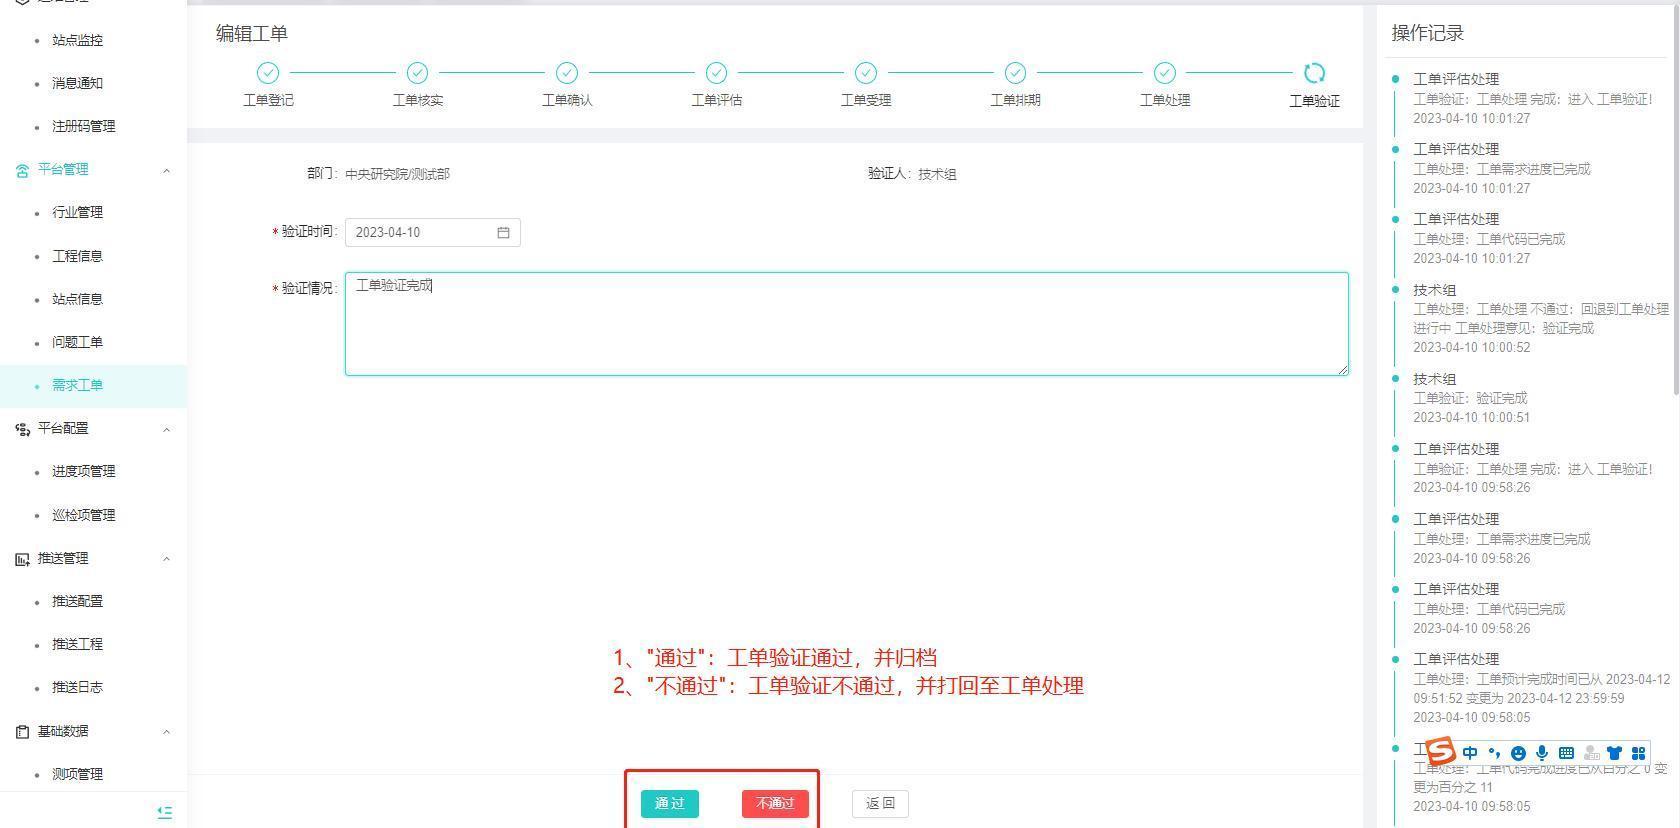Open the IME toolbox four-squares icon
The height and width of the screenshot is (828, 1680).
[1638, 753]
